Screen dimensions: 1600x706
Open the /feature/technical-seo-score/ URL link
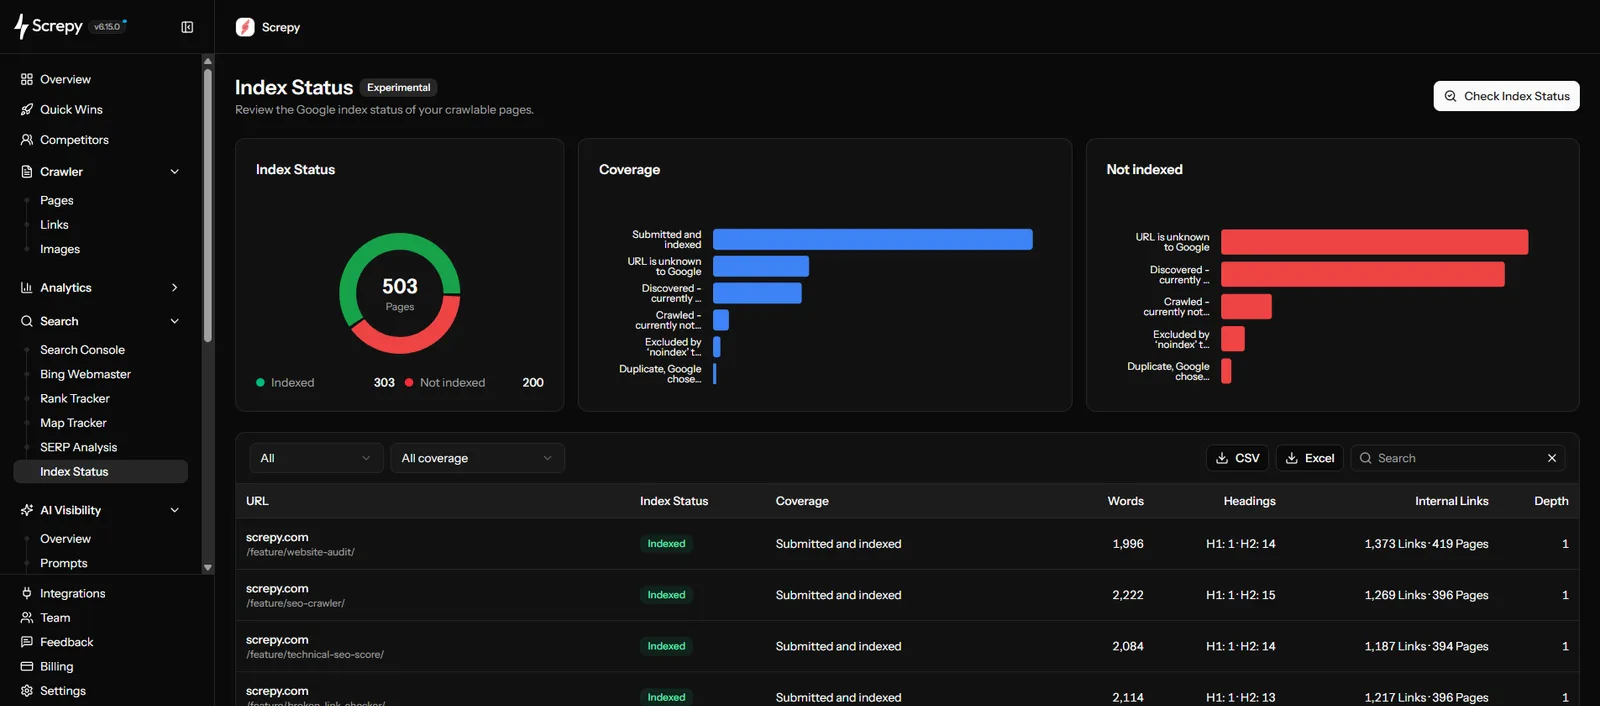315,655
